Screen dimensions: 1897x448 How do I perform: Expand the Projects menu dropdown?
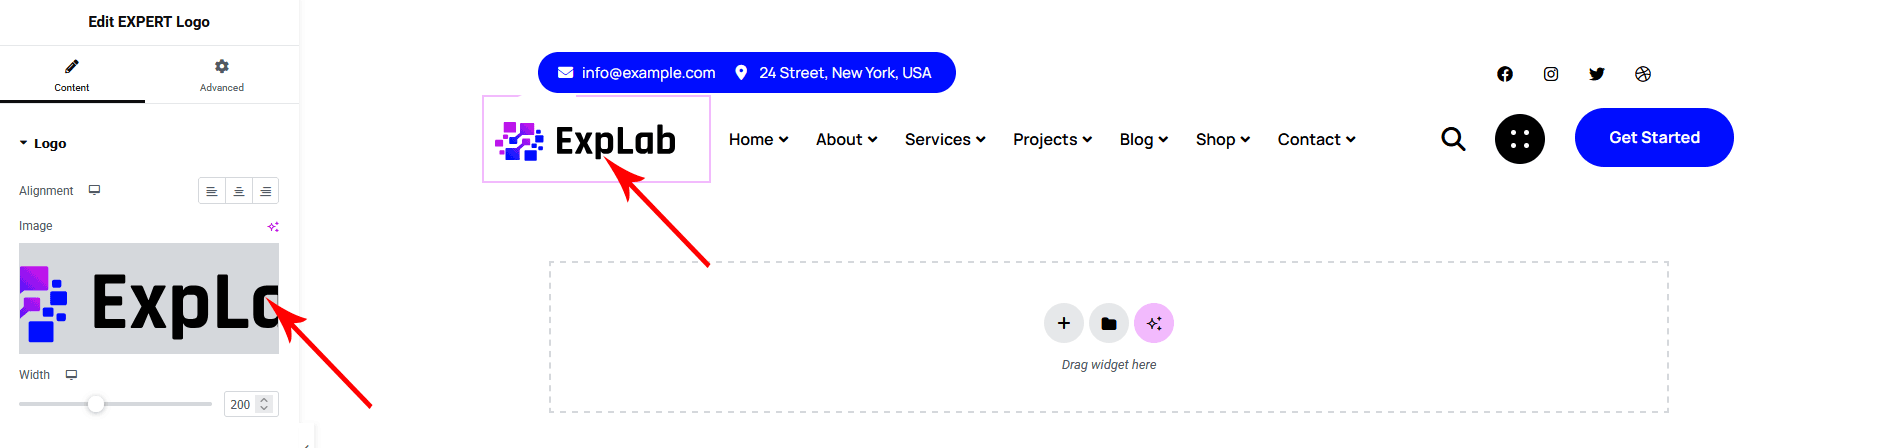pos(1052,140)
